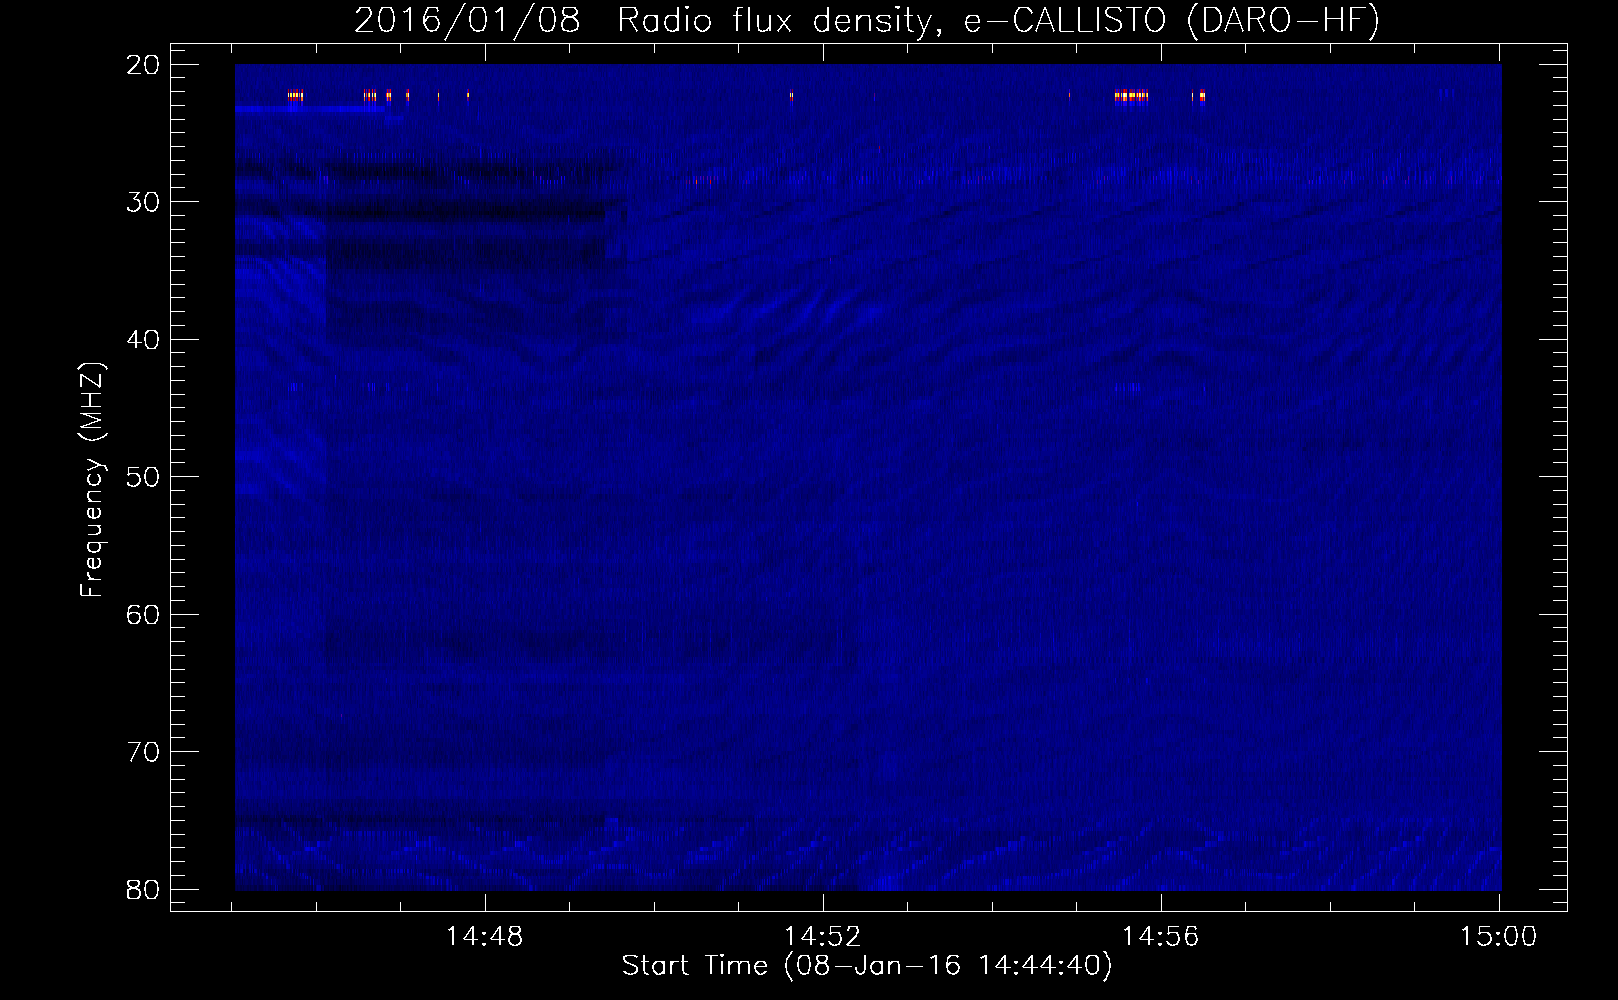1618x1000 pixels.
Task: Click the 'Start Time (08-Jan-16 14:44:40)' label
Action: [x=867, y=966]
